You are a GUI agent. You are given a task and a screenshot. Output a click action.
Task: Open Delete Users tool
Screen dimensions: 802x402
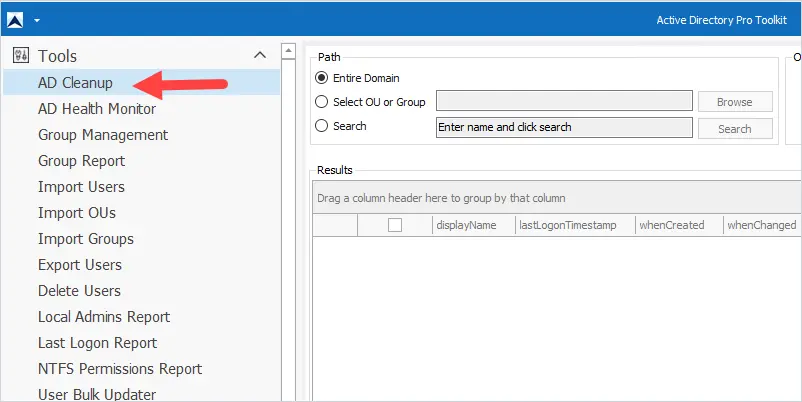79,291
